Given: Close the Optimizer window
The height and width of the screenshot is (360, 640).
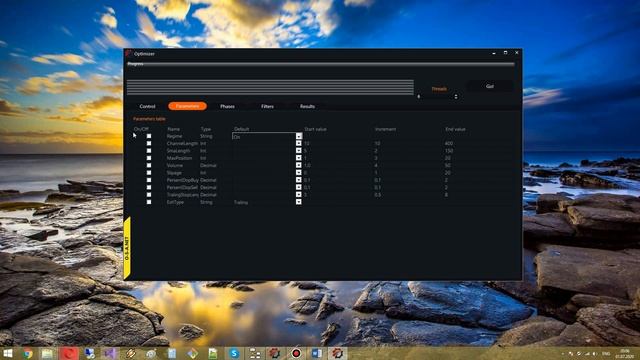Looking at the screenshot, I should [517, 53].
